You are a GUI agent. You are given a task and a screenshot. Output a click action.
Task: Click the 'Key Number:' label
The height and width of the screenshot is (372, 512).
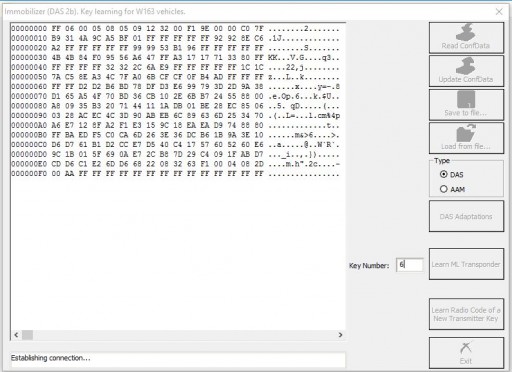point(369,266)
